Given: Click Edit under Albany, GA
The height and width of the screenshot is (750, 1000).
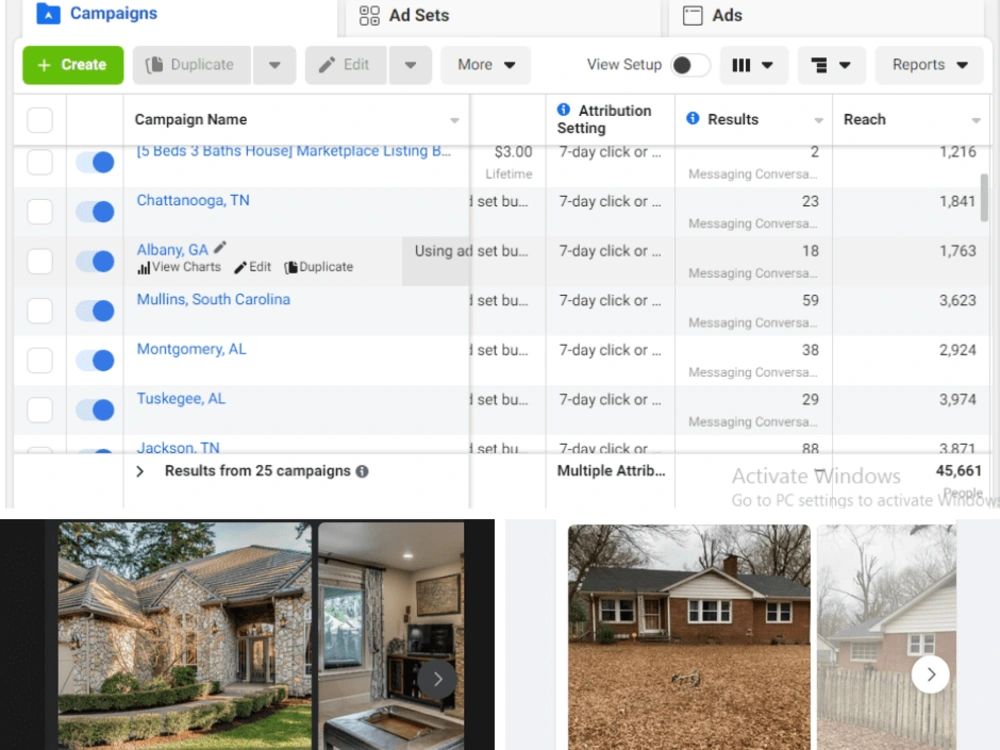Looking at the screenshot, I should 253,267.
